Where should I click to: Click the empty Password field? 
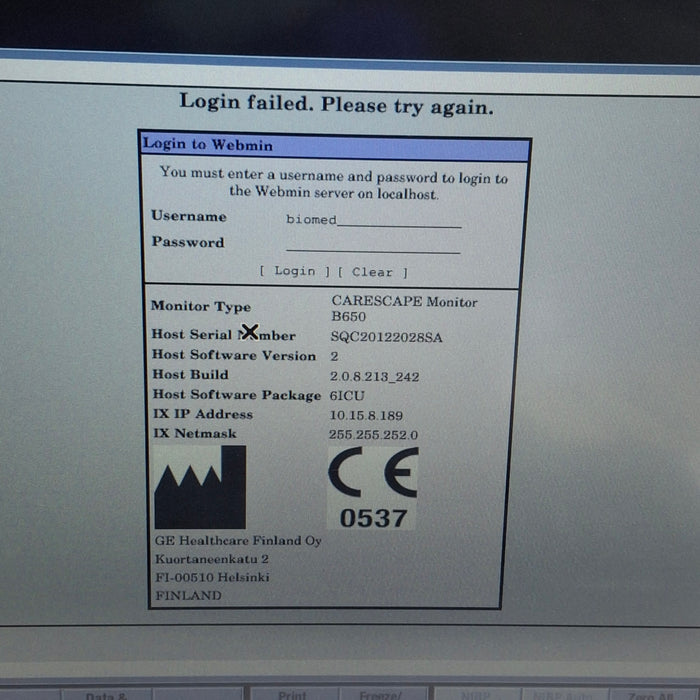point(372,244)
